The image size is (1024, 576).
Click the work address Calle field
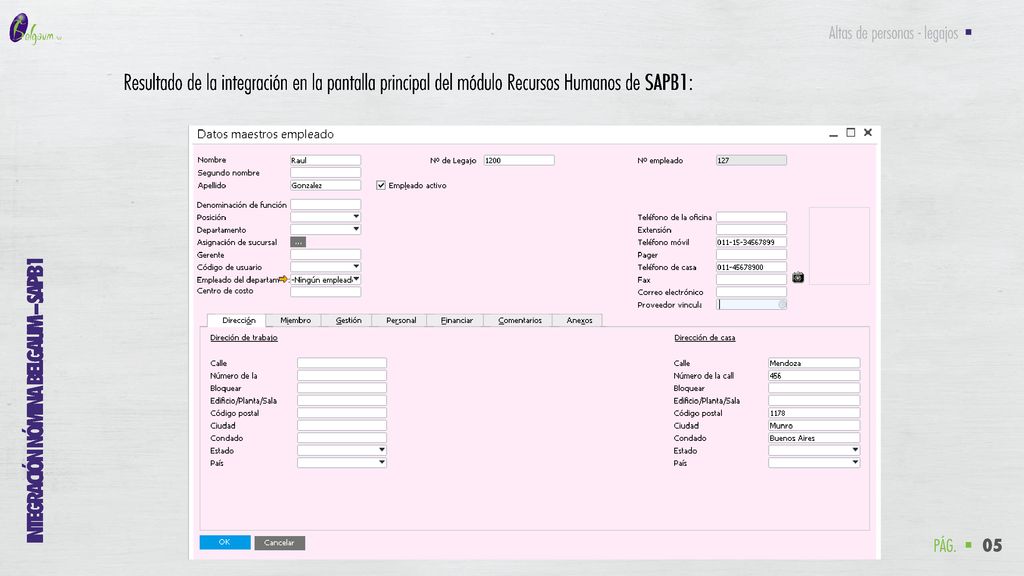click(342, 363)
